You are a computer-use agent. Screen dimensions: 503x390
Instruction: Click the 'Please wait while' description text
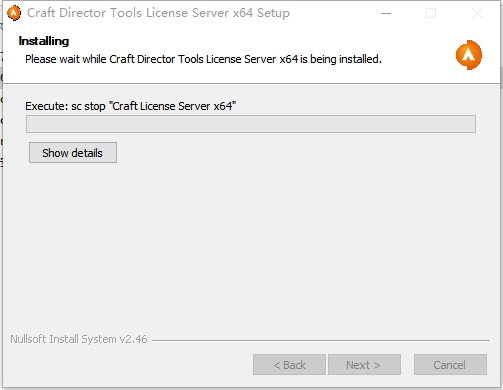click(x=203, y=59)
